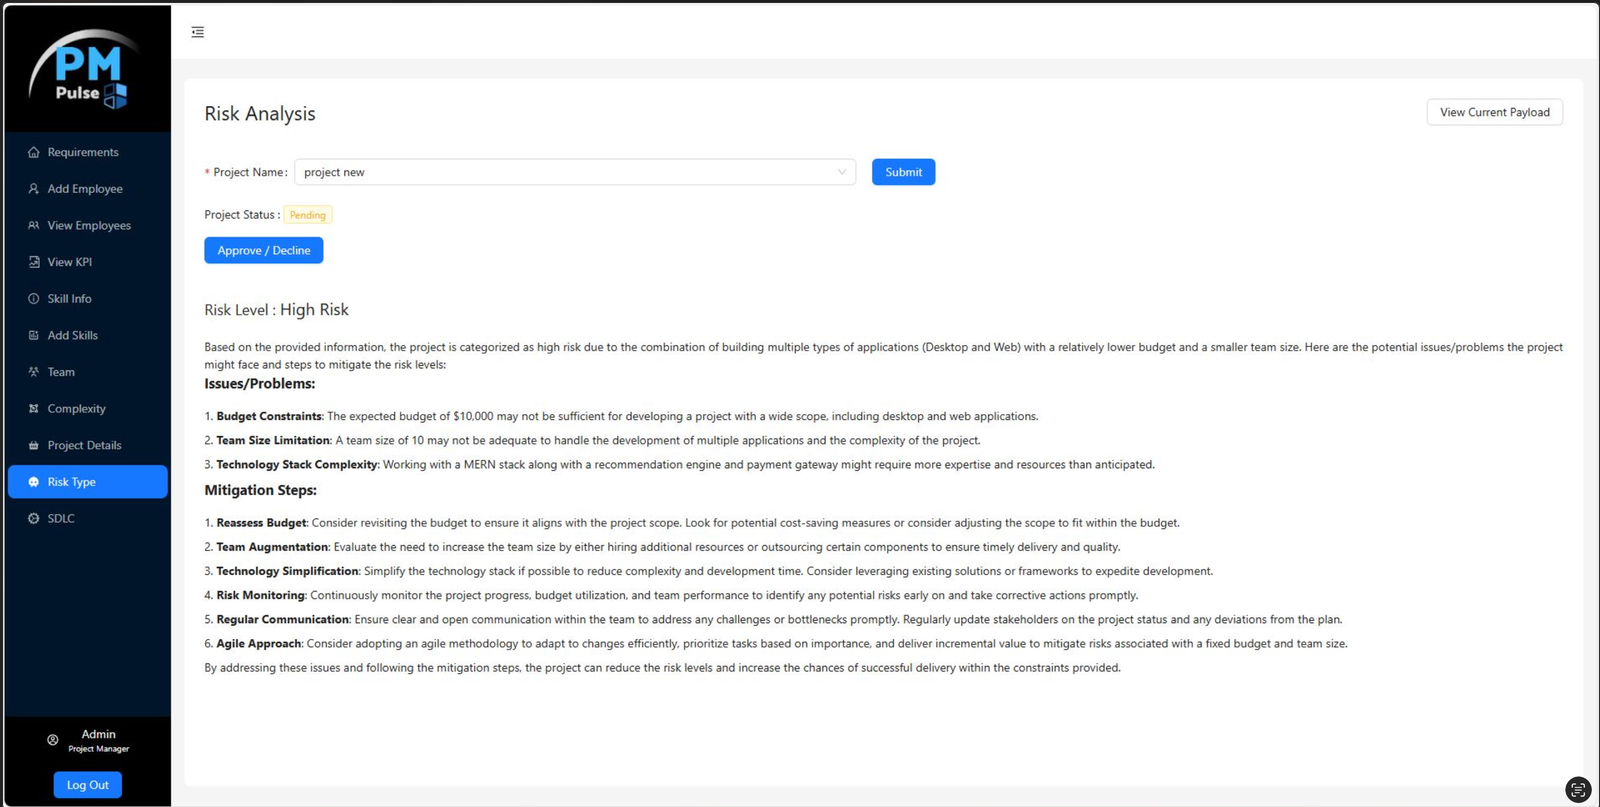The height and width of the screenshot is (807, 1600).
Task: Click the floating chat icon at bottom right
Action: click(1577, 790)
